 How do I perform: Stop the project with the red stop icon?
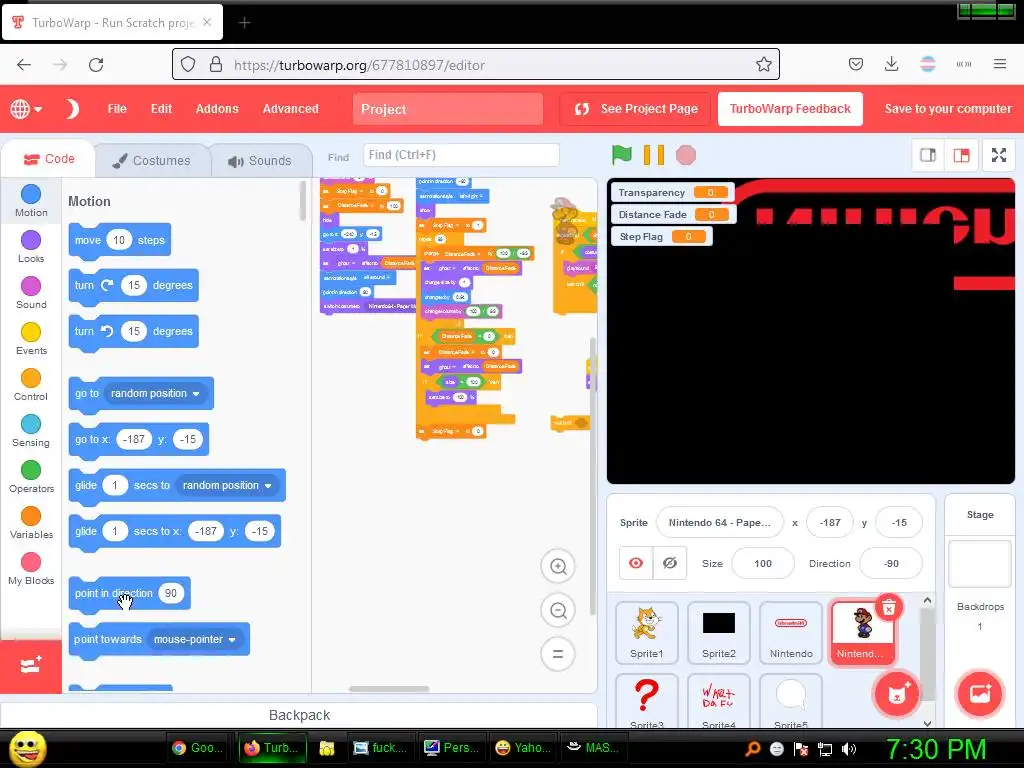tap(685, 155)
